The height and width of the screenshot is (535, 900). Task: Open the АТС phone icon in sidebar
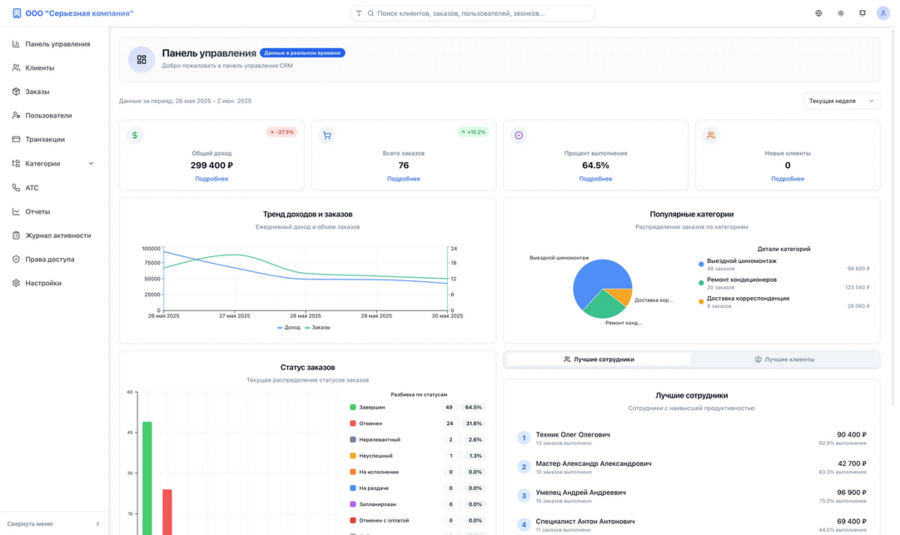16,188
